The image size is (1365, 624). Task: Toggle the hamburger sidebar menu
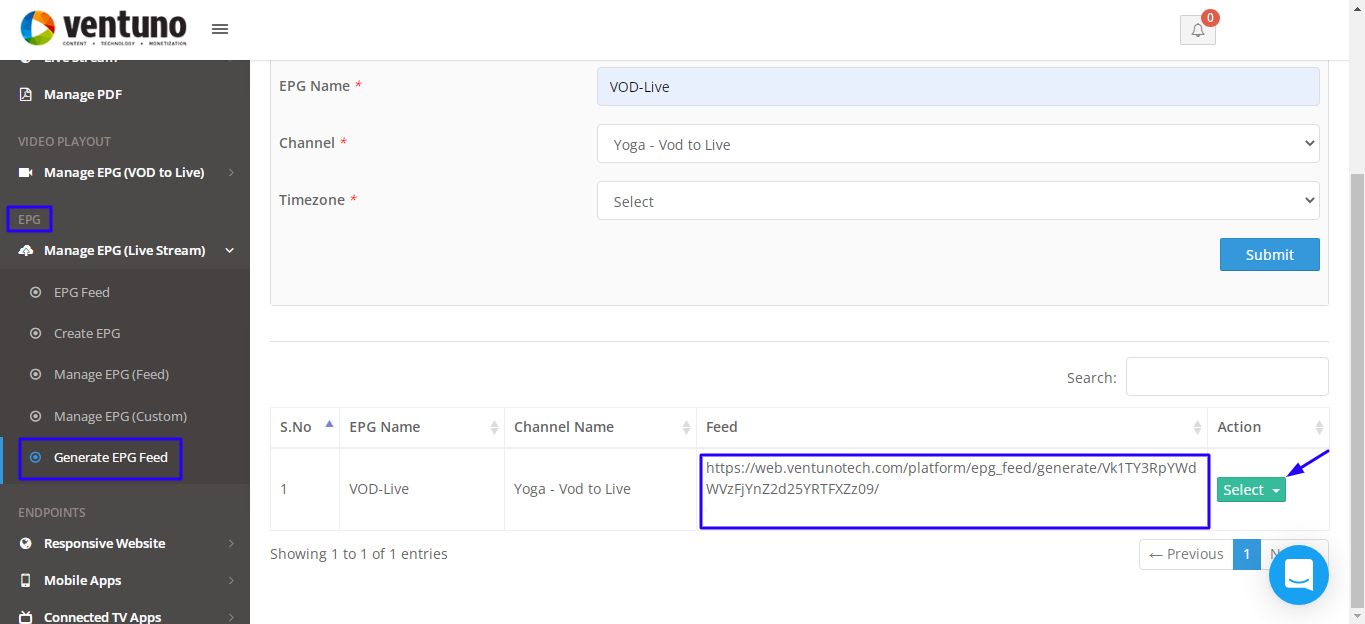click(x=220, y=29)
